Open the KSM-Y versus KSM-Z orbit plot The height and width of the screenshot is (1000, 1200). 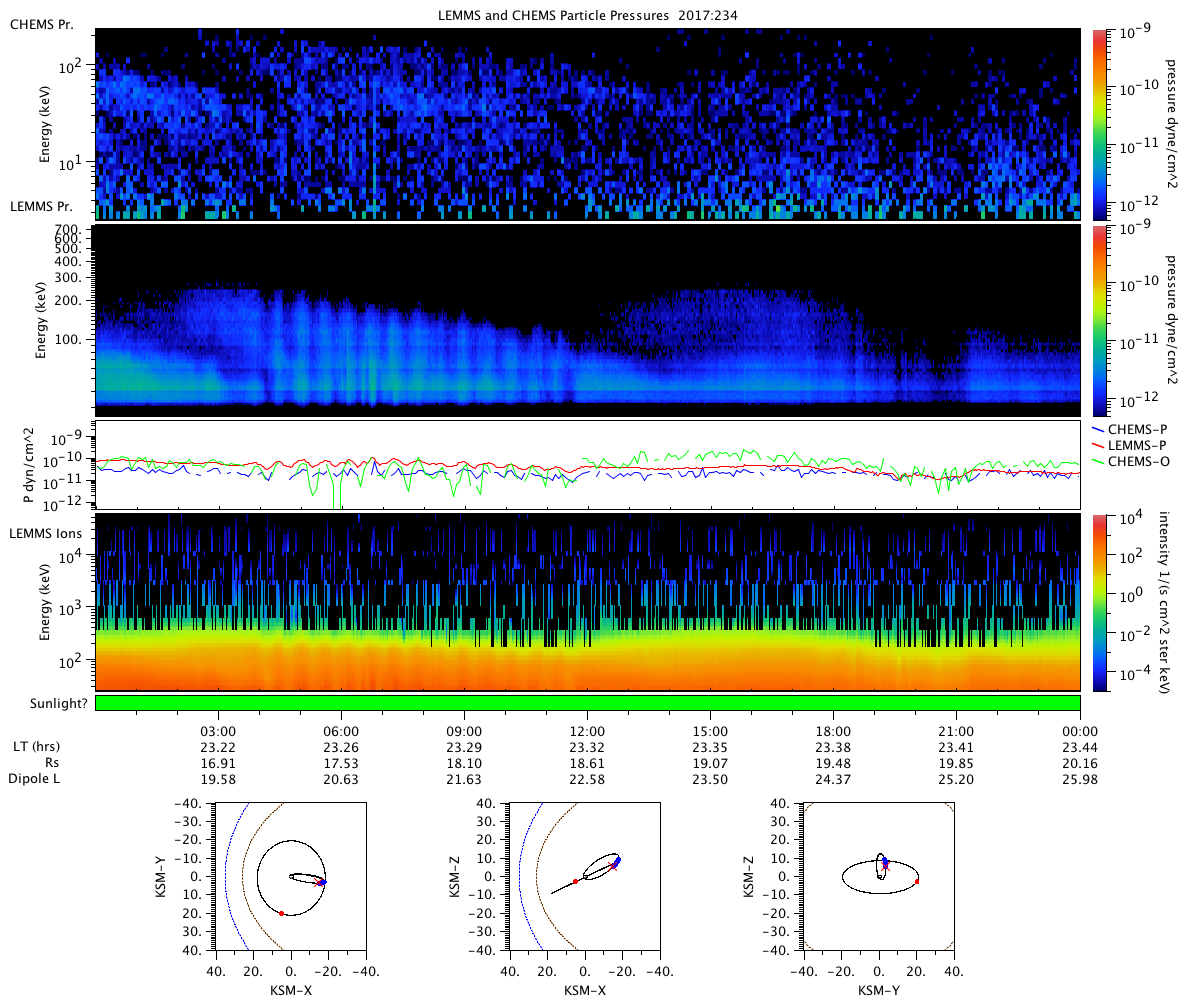pyautogui.click(x=878, y=877)
